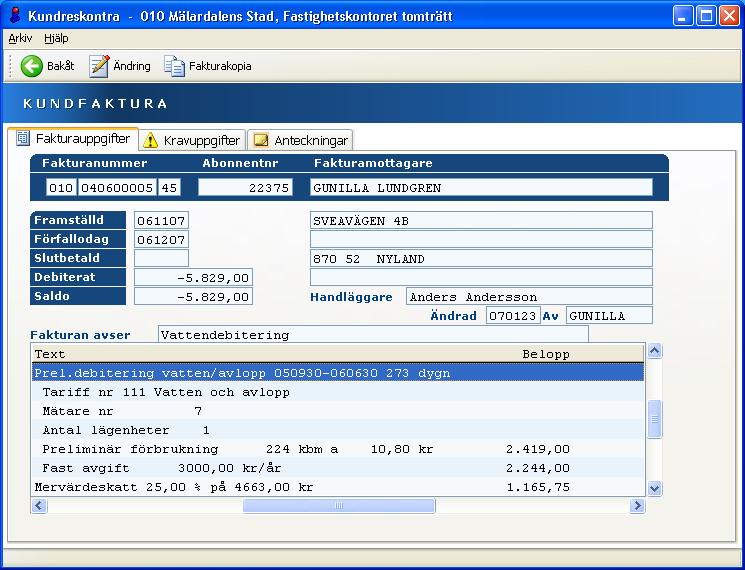This screenshot has width=745, height=570.
Task: Switch to the Kravuppgifter tab
Action: 192,140
